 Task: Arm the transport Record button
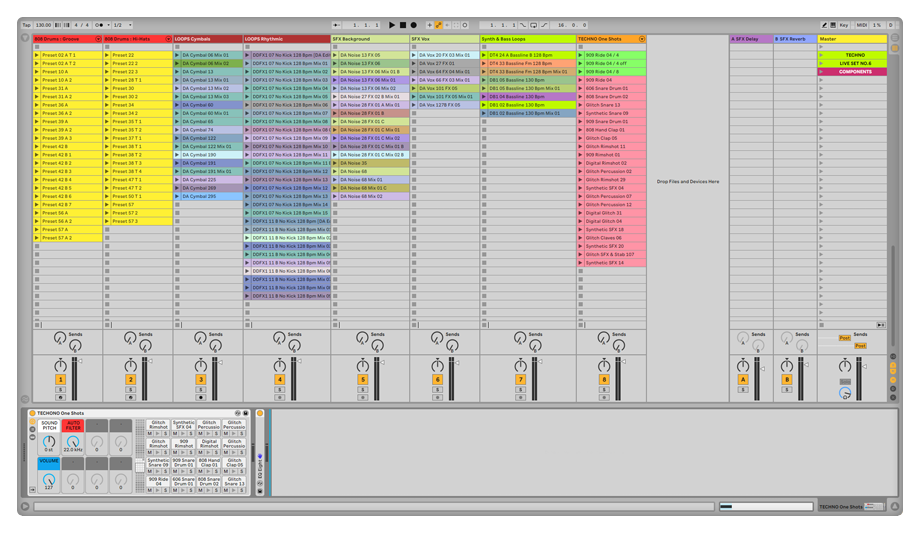coord(414,25)
